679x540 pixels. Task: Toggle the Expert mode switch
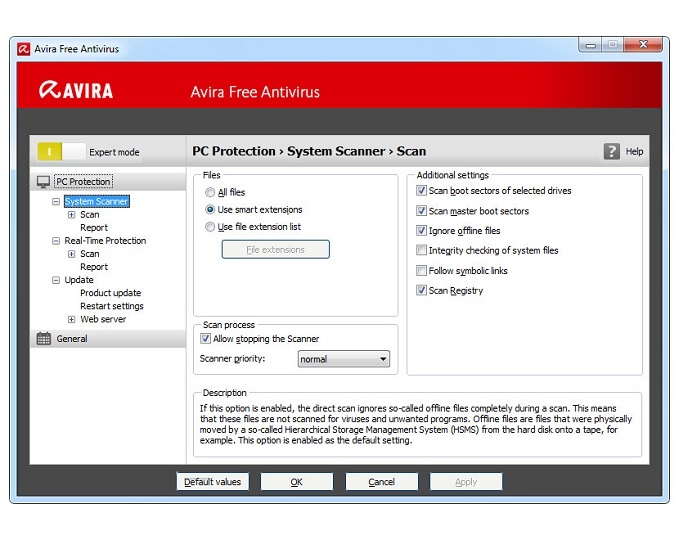(62, 152)
